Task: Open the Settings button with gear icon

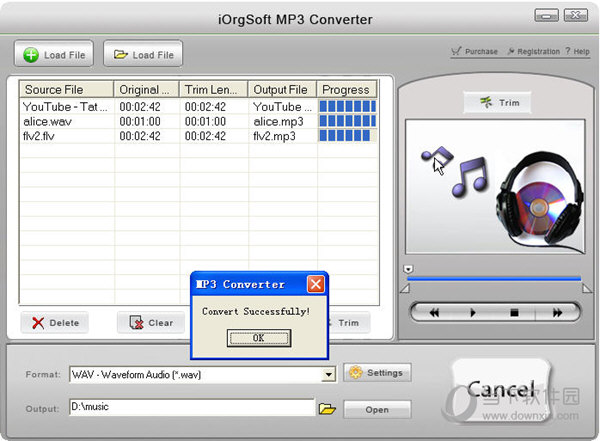Action: point(377,372)
